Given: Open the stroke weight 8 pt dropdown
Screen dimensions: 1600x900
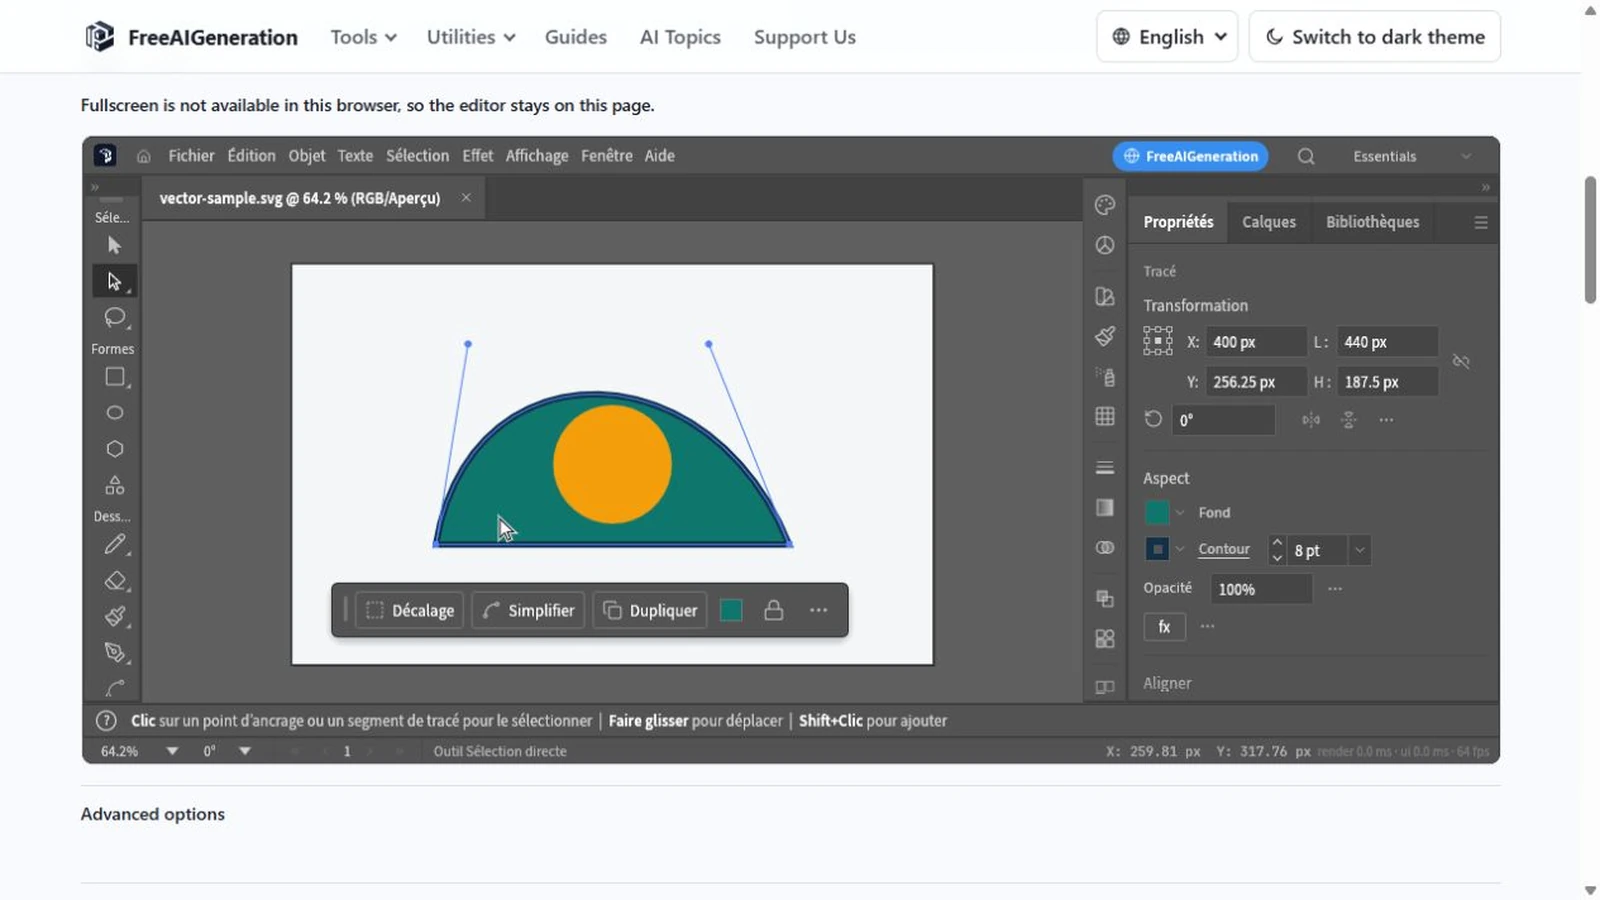Looking at the screenshot, I should coord(1359,550).
